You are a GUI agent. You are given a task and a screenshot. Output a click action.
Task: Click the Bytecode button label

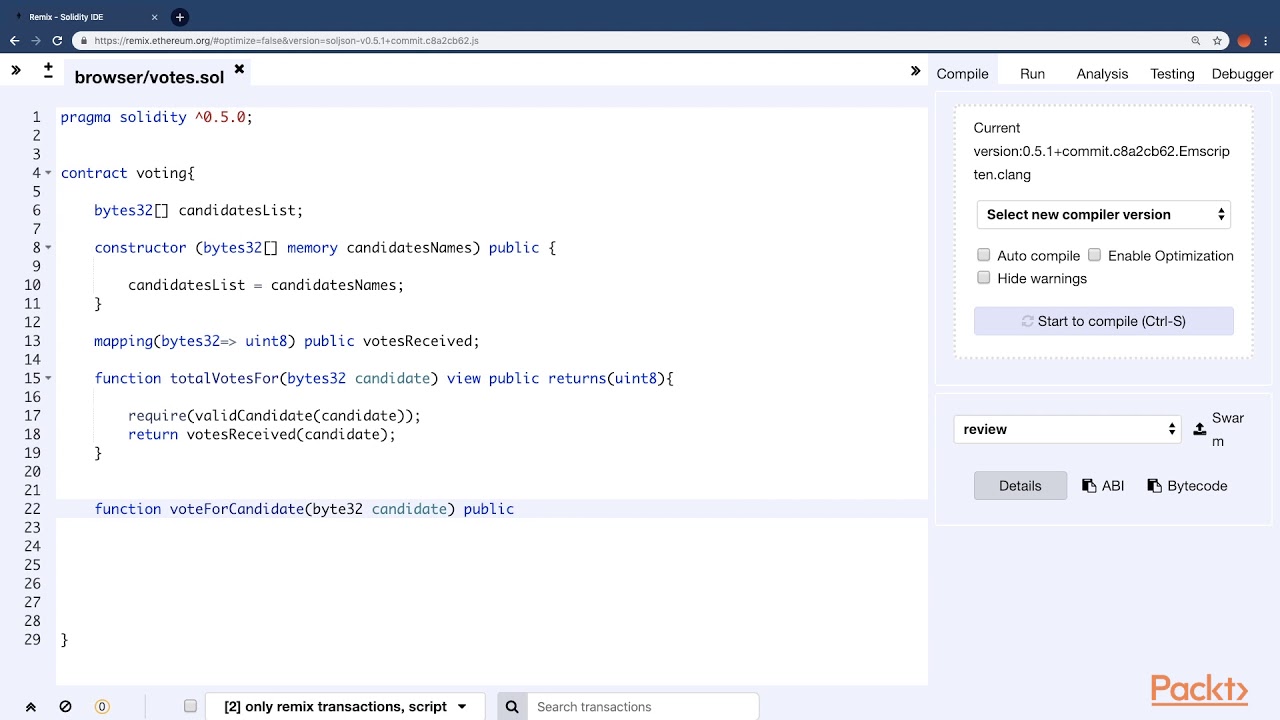tap(1197, 486)
